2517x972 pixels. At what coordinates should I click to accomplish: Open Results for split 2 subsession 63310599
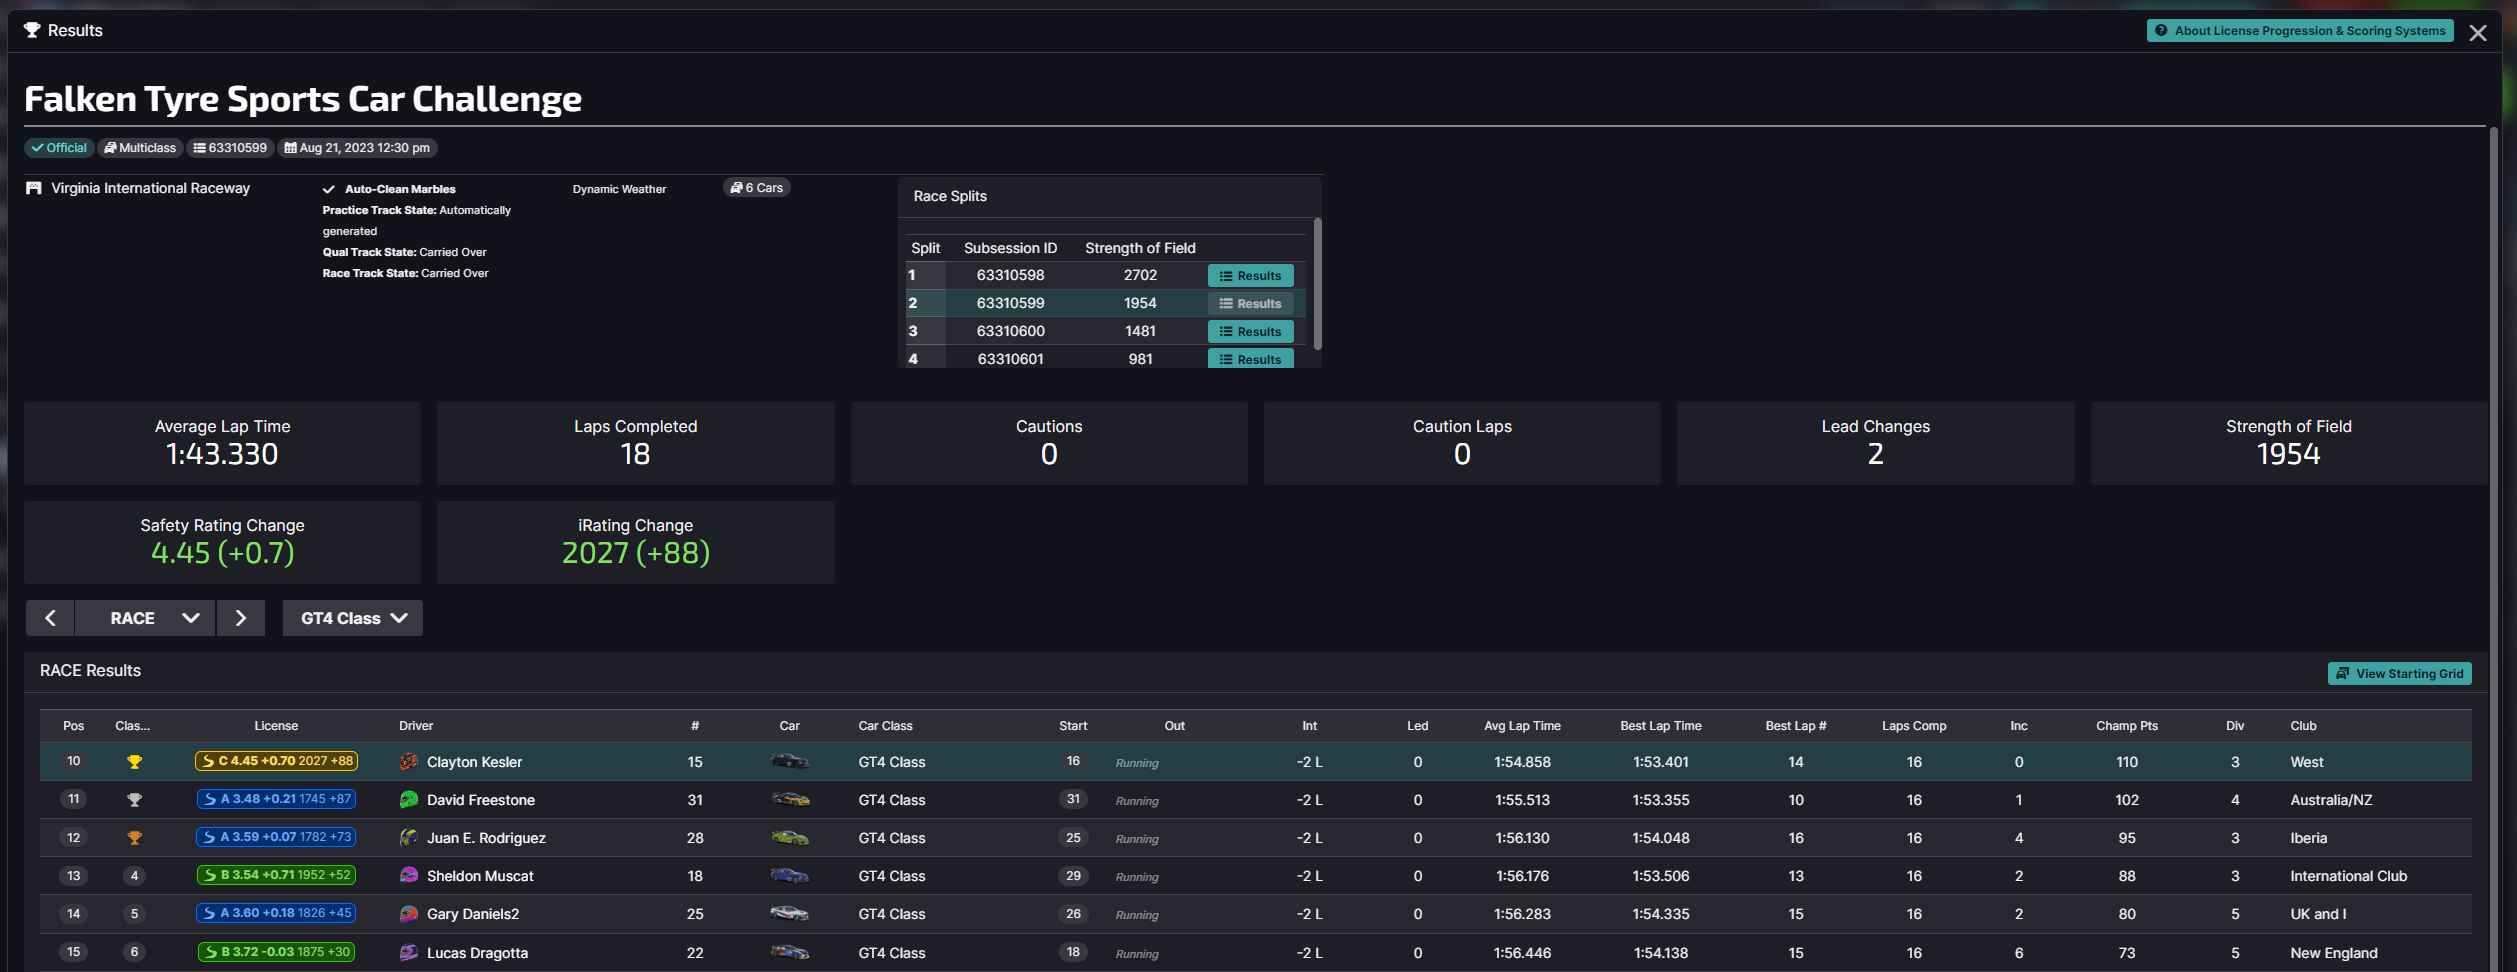click(x=1250, y=304)
